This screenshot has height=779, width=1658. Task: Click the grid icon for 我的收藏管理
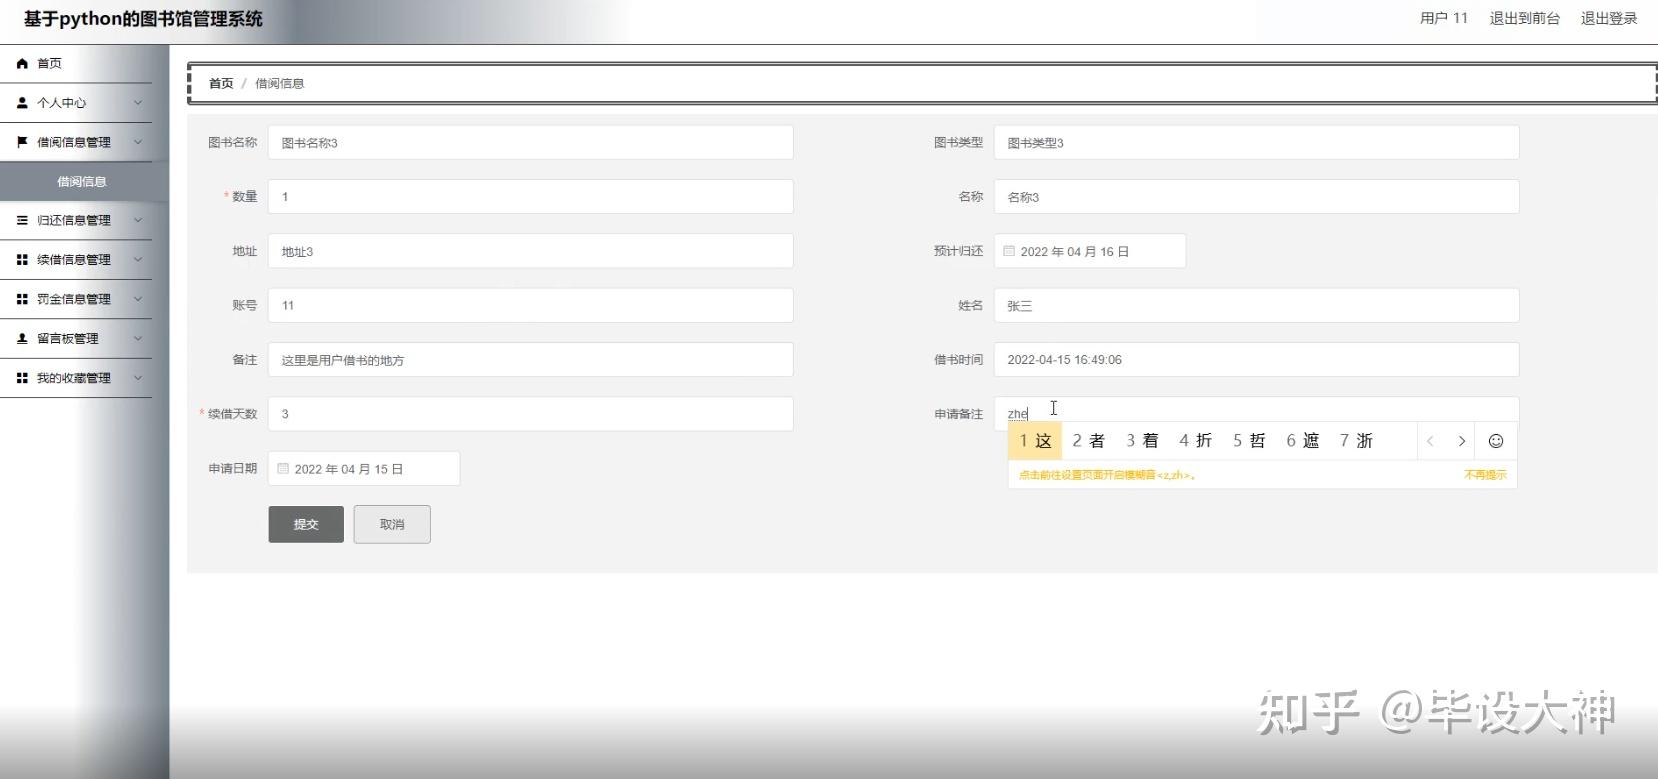pyautogui.click(x=22, y=378)
